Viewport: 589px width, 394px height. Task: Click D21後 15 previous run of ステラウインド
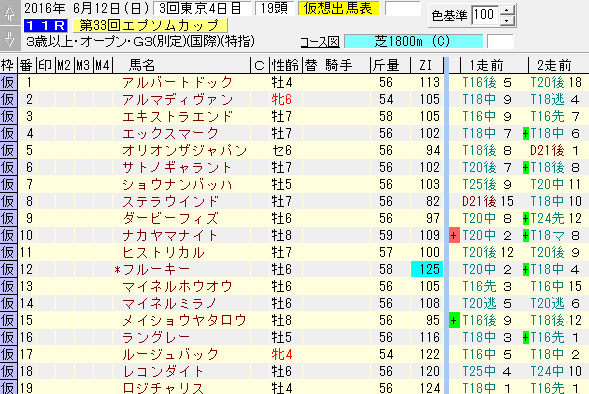pos(488,201)
